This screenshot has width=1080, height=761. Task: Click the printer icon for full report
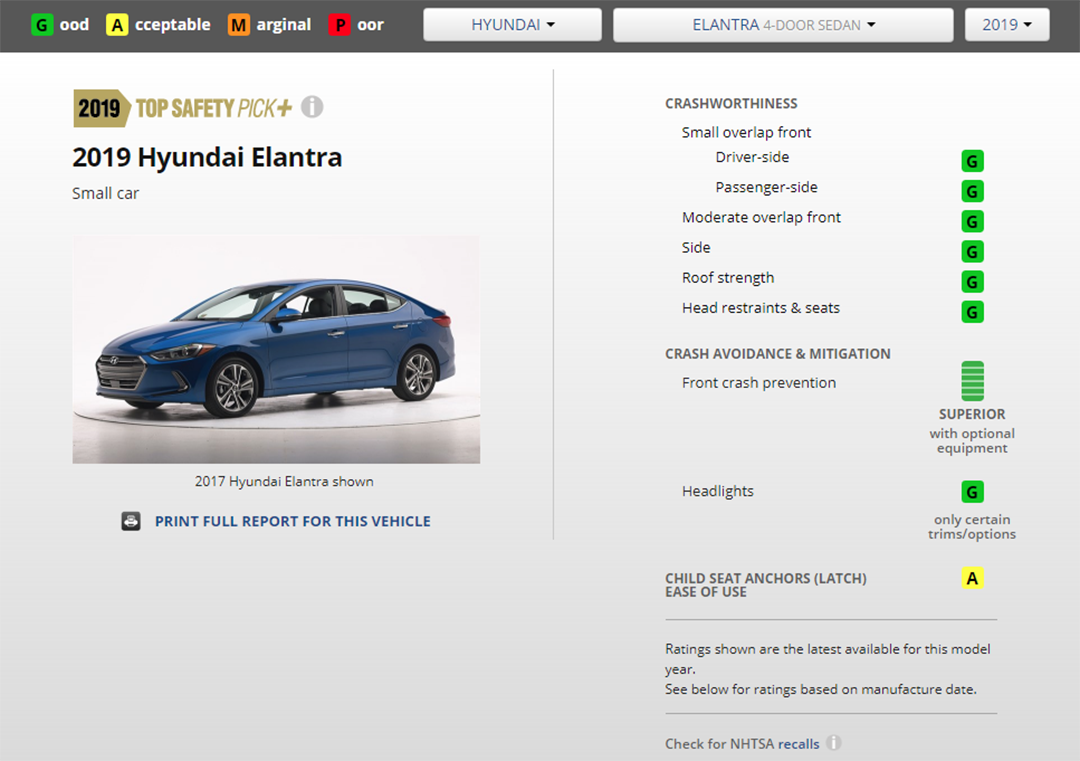pyautogui.click(x=131, y=521)
